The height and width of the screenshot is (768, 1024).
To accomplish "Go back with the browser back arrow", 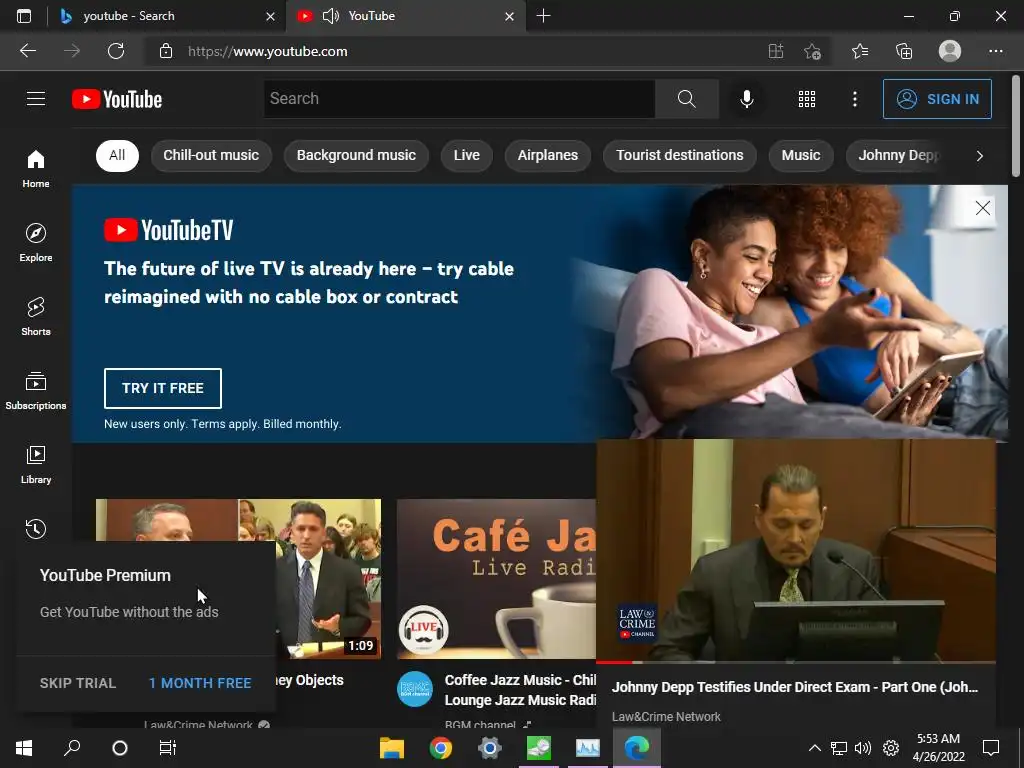I will click(x=28, y=51).
